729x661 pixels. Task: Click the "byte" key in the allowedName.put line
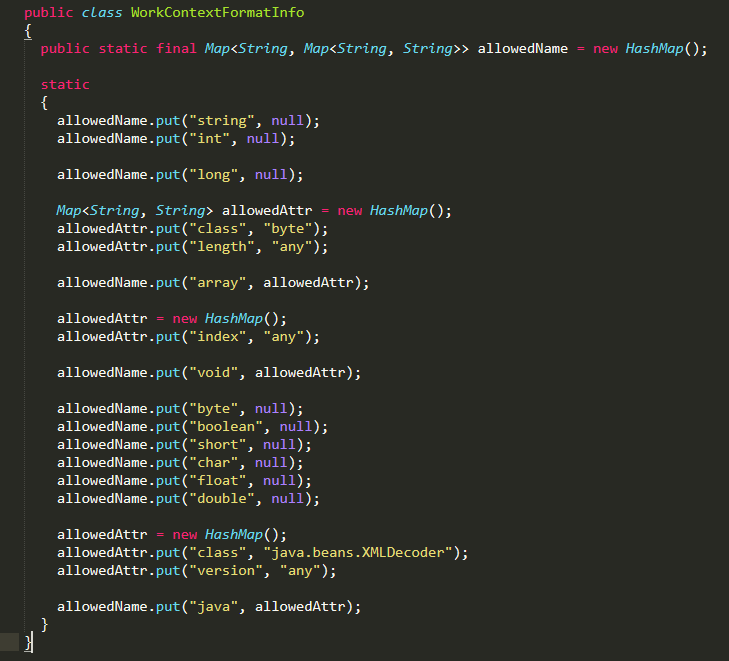point(213,409)
